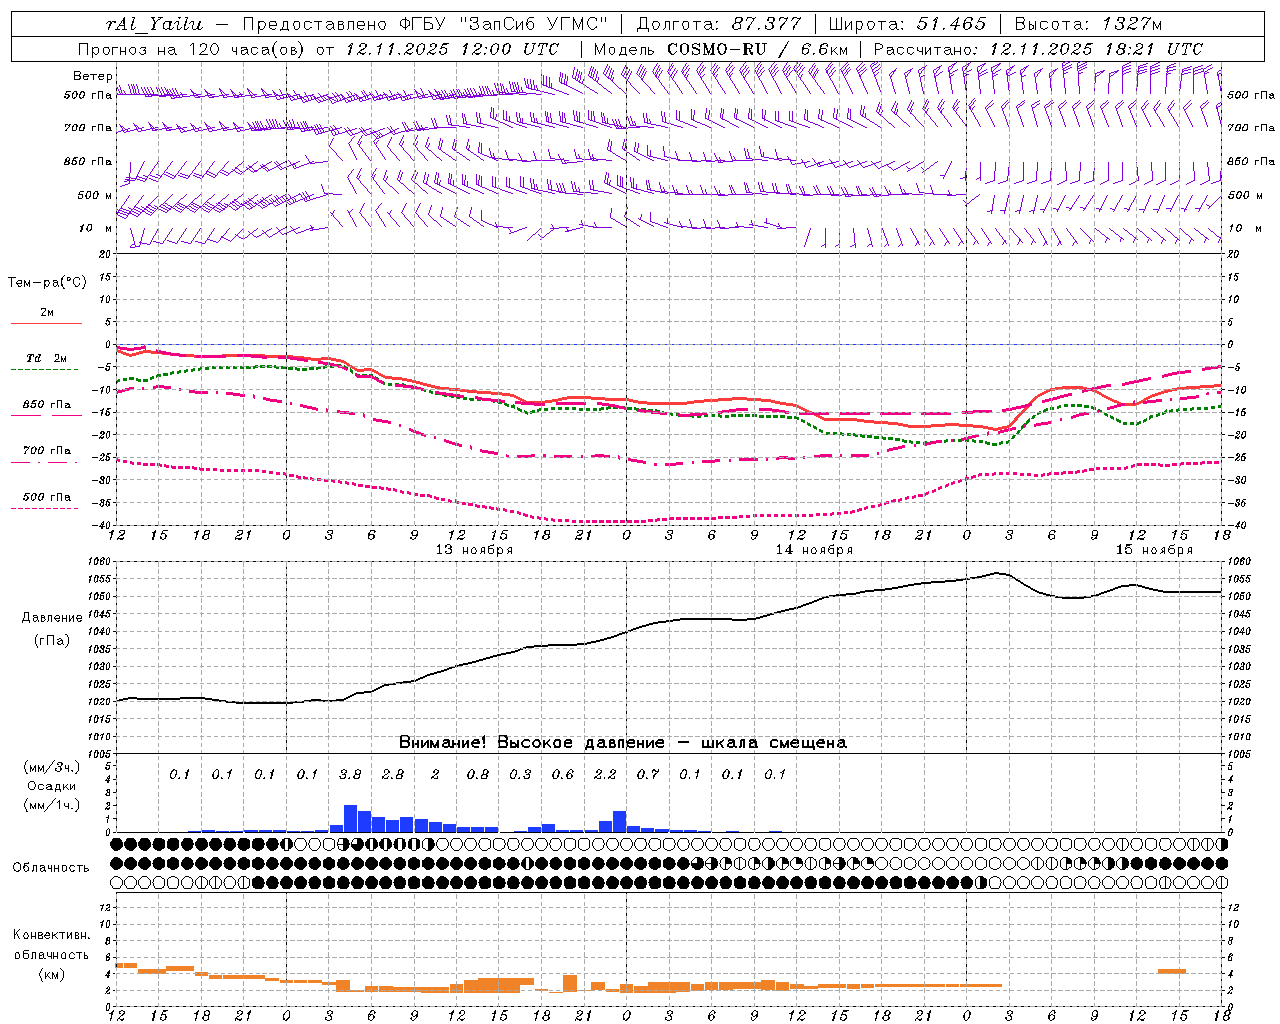Image resolution: width=1280 pixels, height=1024 pixels.
Task: Click the Осадки precipitation label
Action: tap(52, 787)
